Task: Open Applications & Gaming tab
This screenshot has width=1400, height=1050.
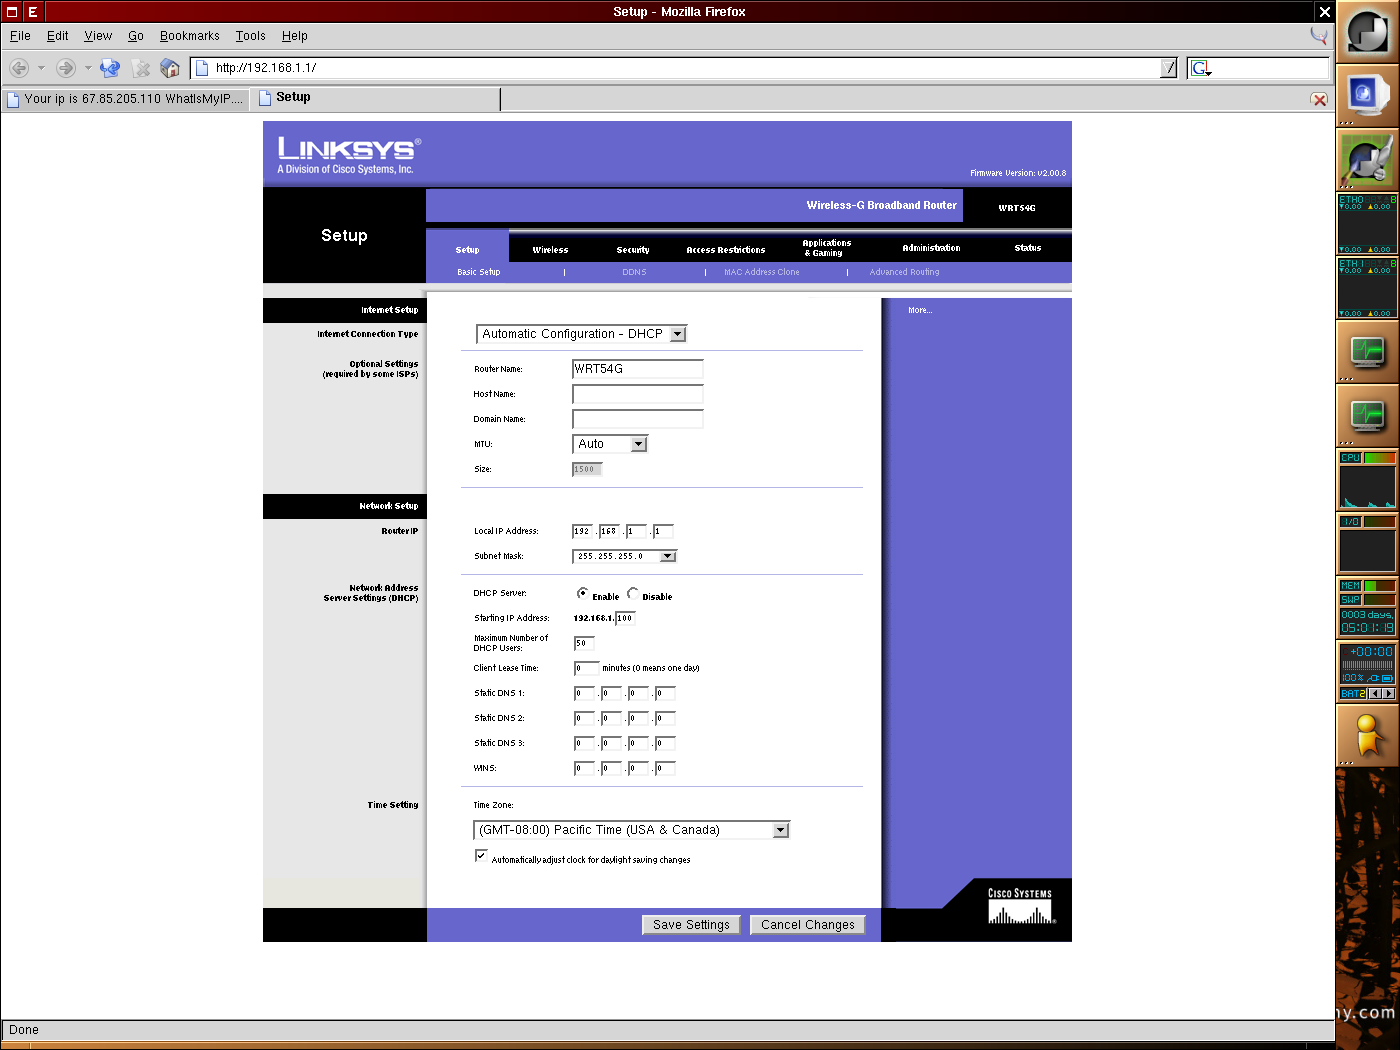Action: pos(827,248)
